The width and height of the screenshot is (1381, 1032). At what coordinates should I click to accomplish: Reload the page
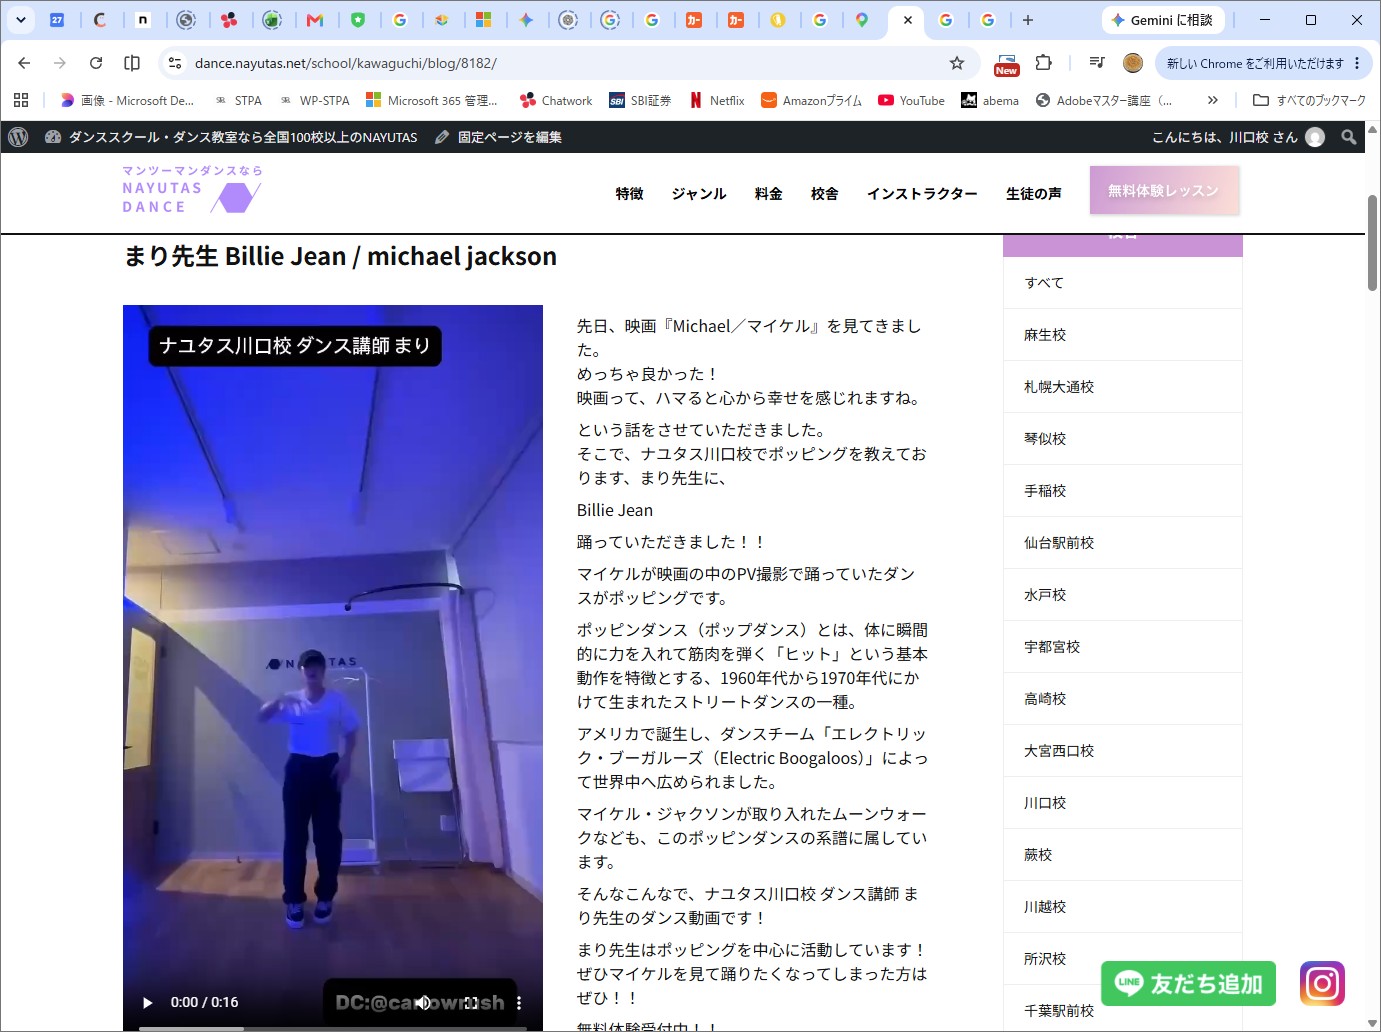(96, 63)
